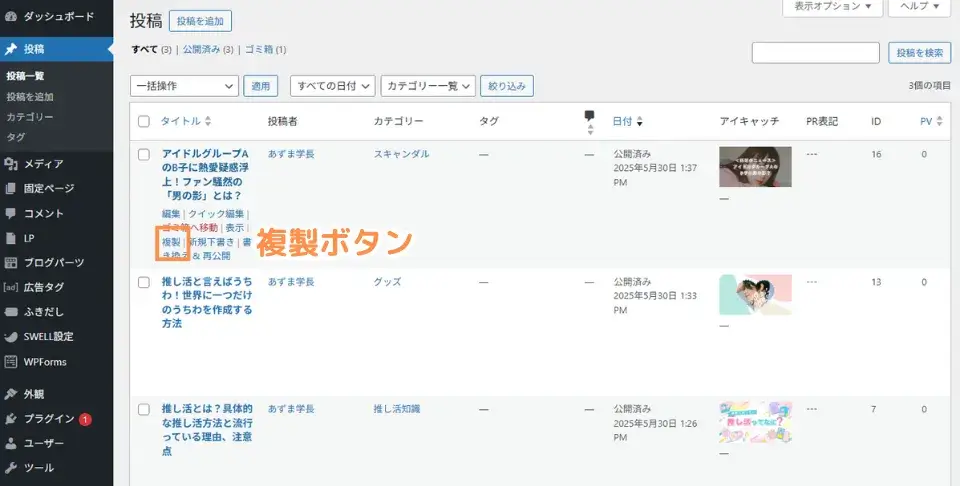
Task: Sort posts by PV column
Action: [931, 121]
